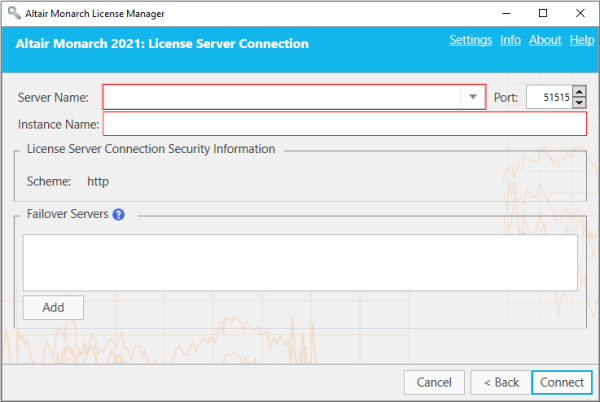Screen dimensions: 600x402
Task: Go back with the Back button
Action: coord(500,382)
